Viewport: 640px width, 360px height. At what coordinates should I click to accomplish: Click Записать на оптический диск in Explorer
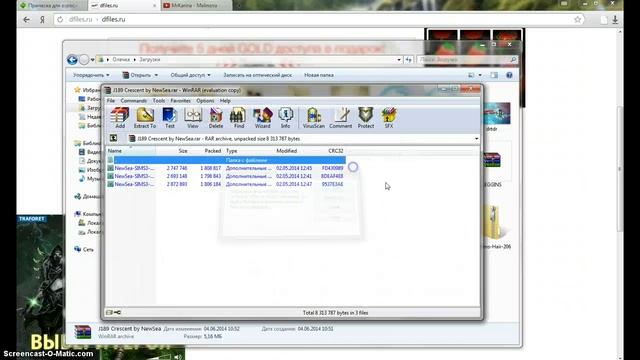(258, 75)
